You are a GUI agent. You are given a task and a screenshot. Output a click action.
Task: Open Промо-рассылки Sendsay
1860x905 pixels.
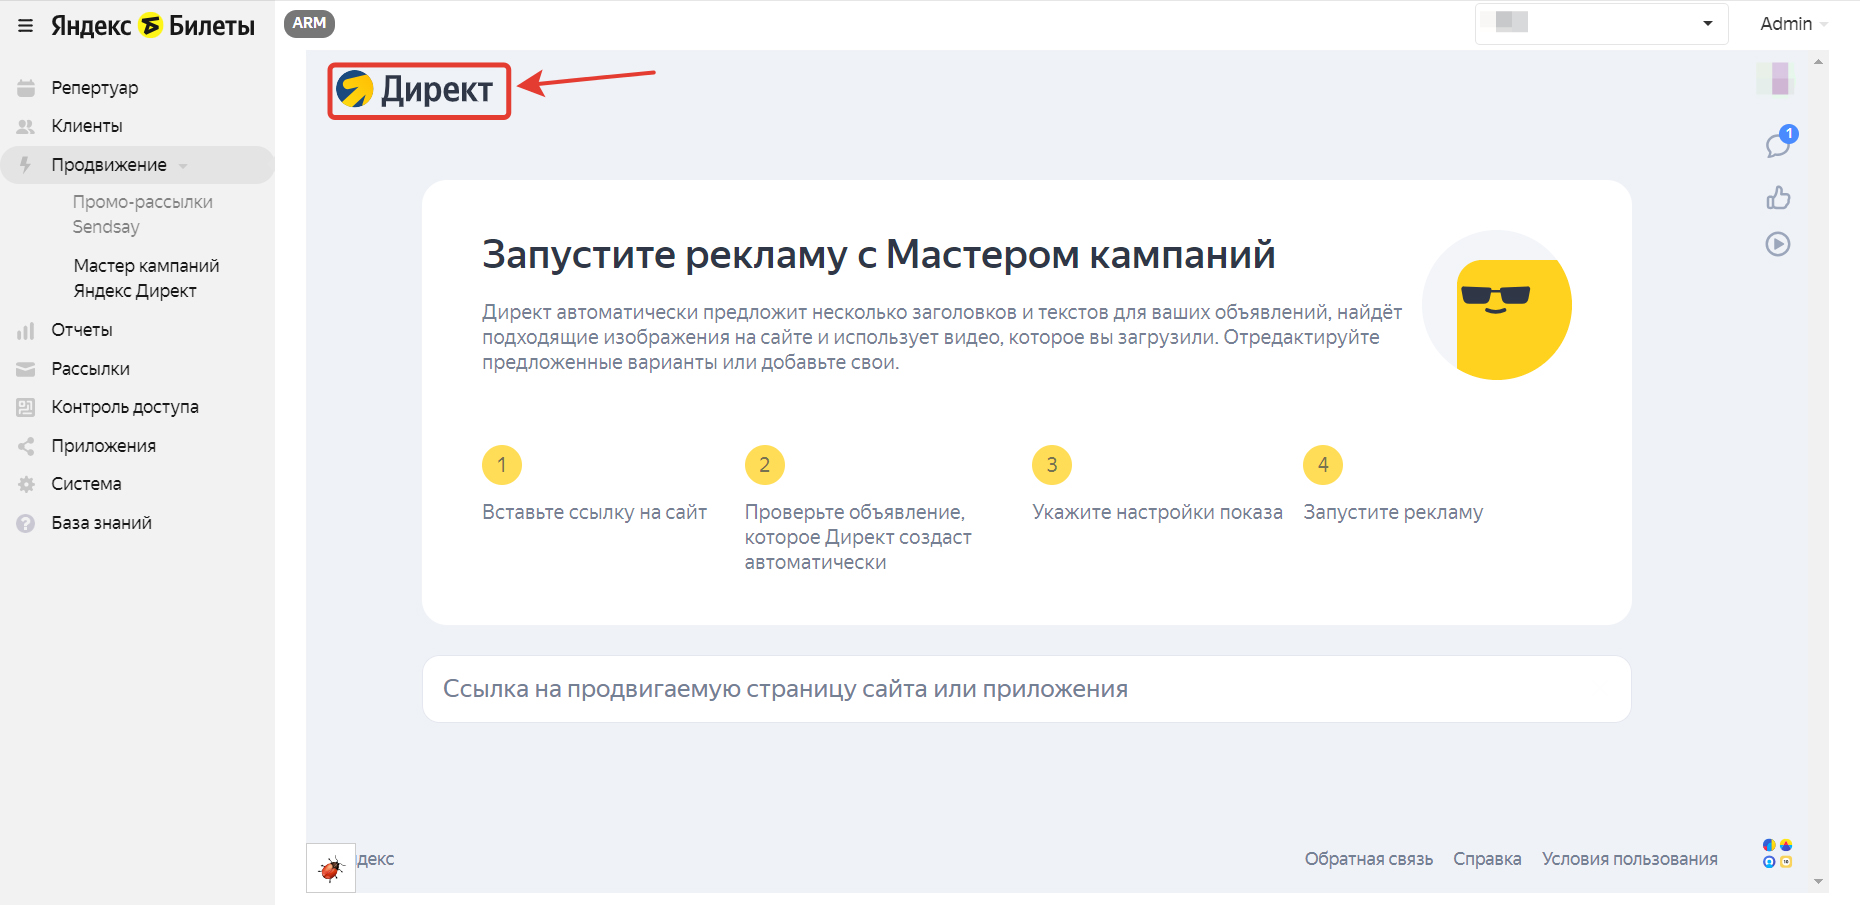click(x=143, y=214)
